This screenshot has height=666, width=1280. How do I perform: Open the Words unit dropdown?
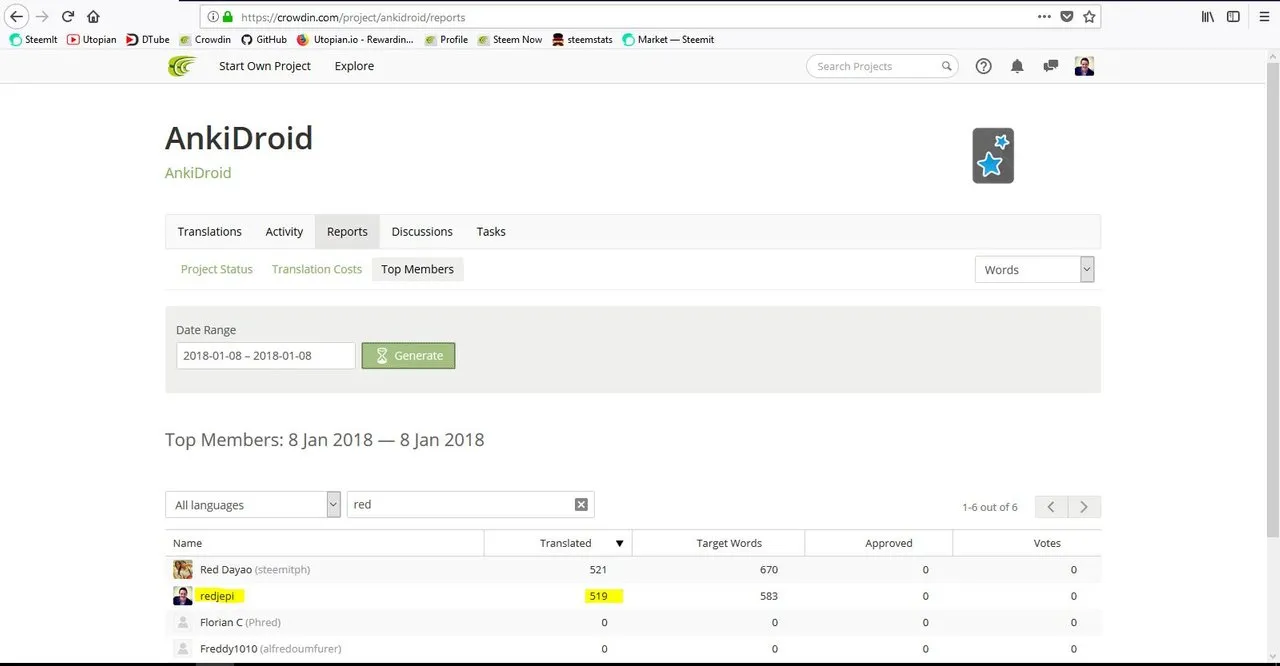pos(1035,269)
